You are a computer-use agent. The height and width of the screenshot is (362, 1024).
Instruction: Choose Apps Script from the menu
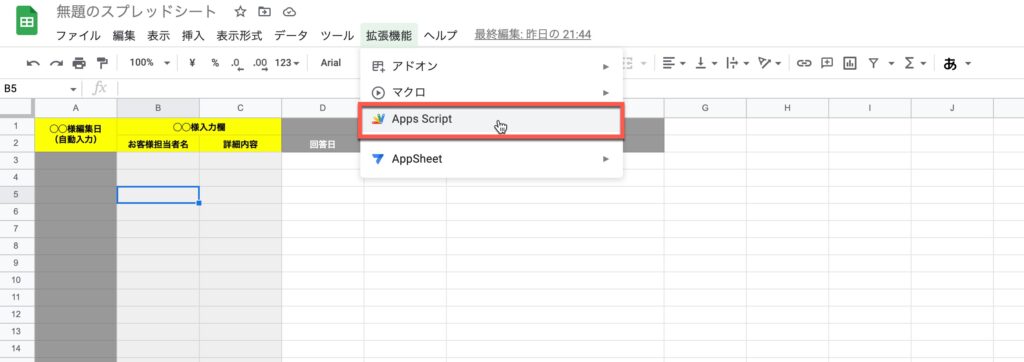(491, 120)
